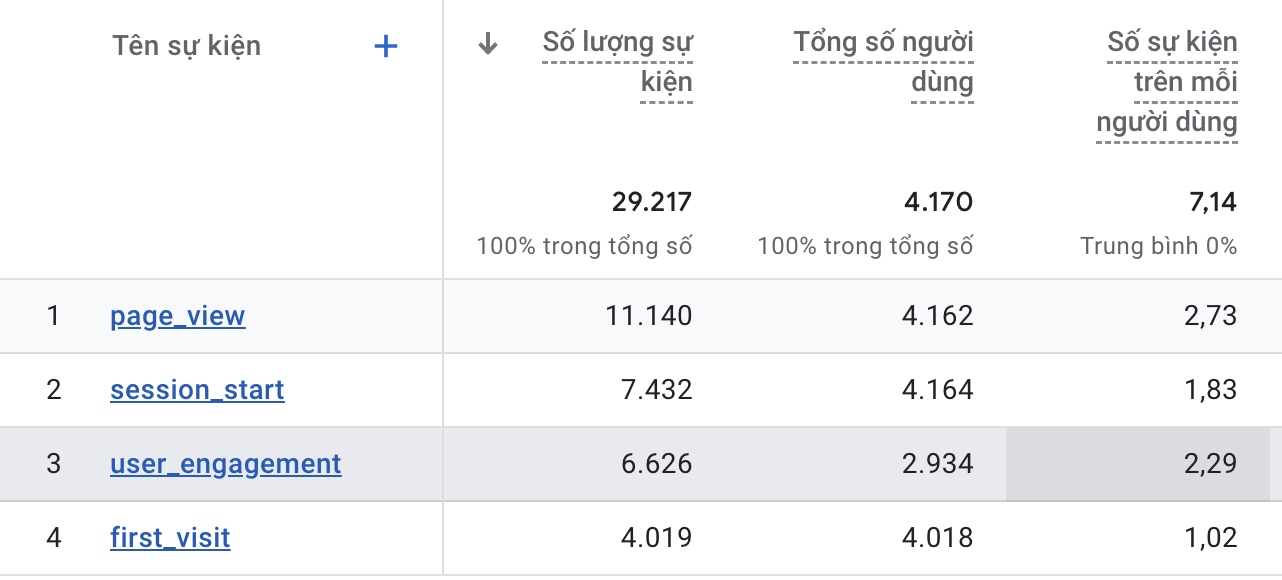Click the down arrow sort indicator
This screenshot has height=580, width=1282.
[488, 44]
